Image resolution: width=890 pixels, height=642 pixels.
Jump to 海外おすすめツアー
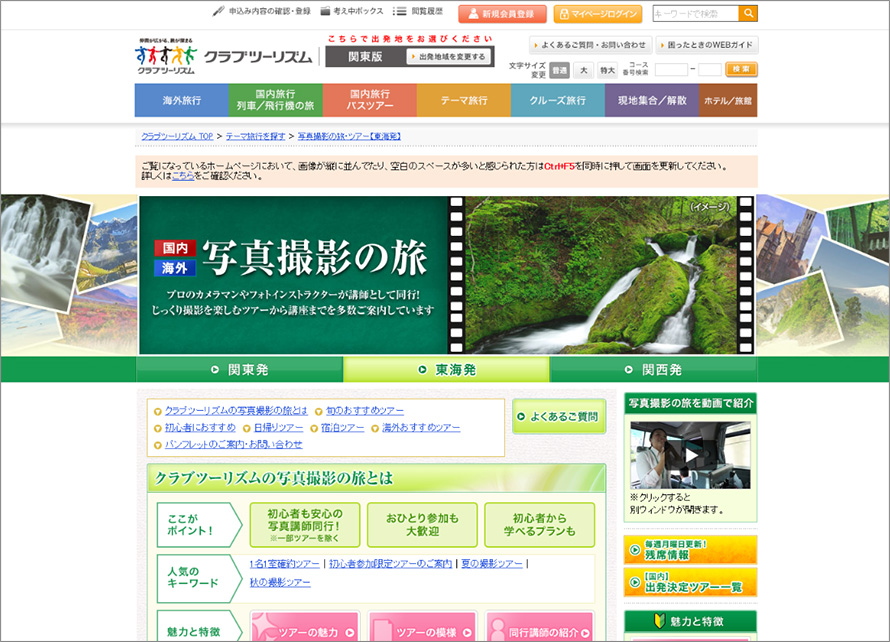[421, 427]
